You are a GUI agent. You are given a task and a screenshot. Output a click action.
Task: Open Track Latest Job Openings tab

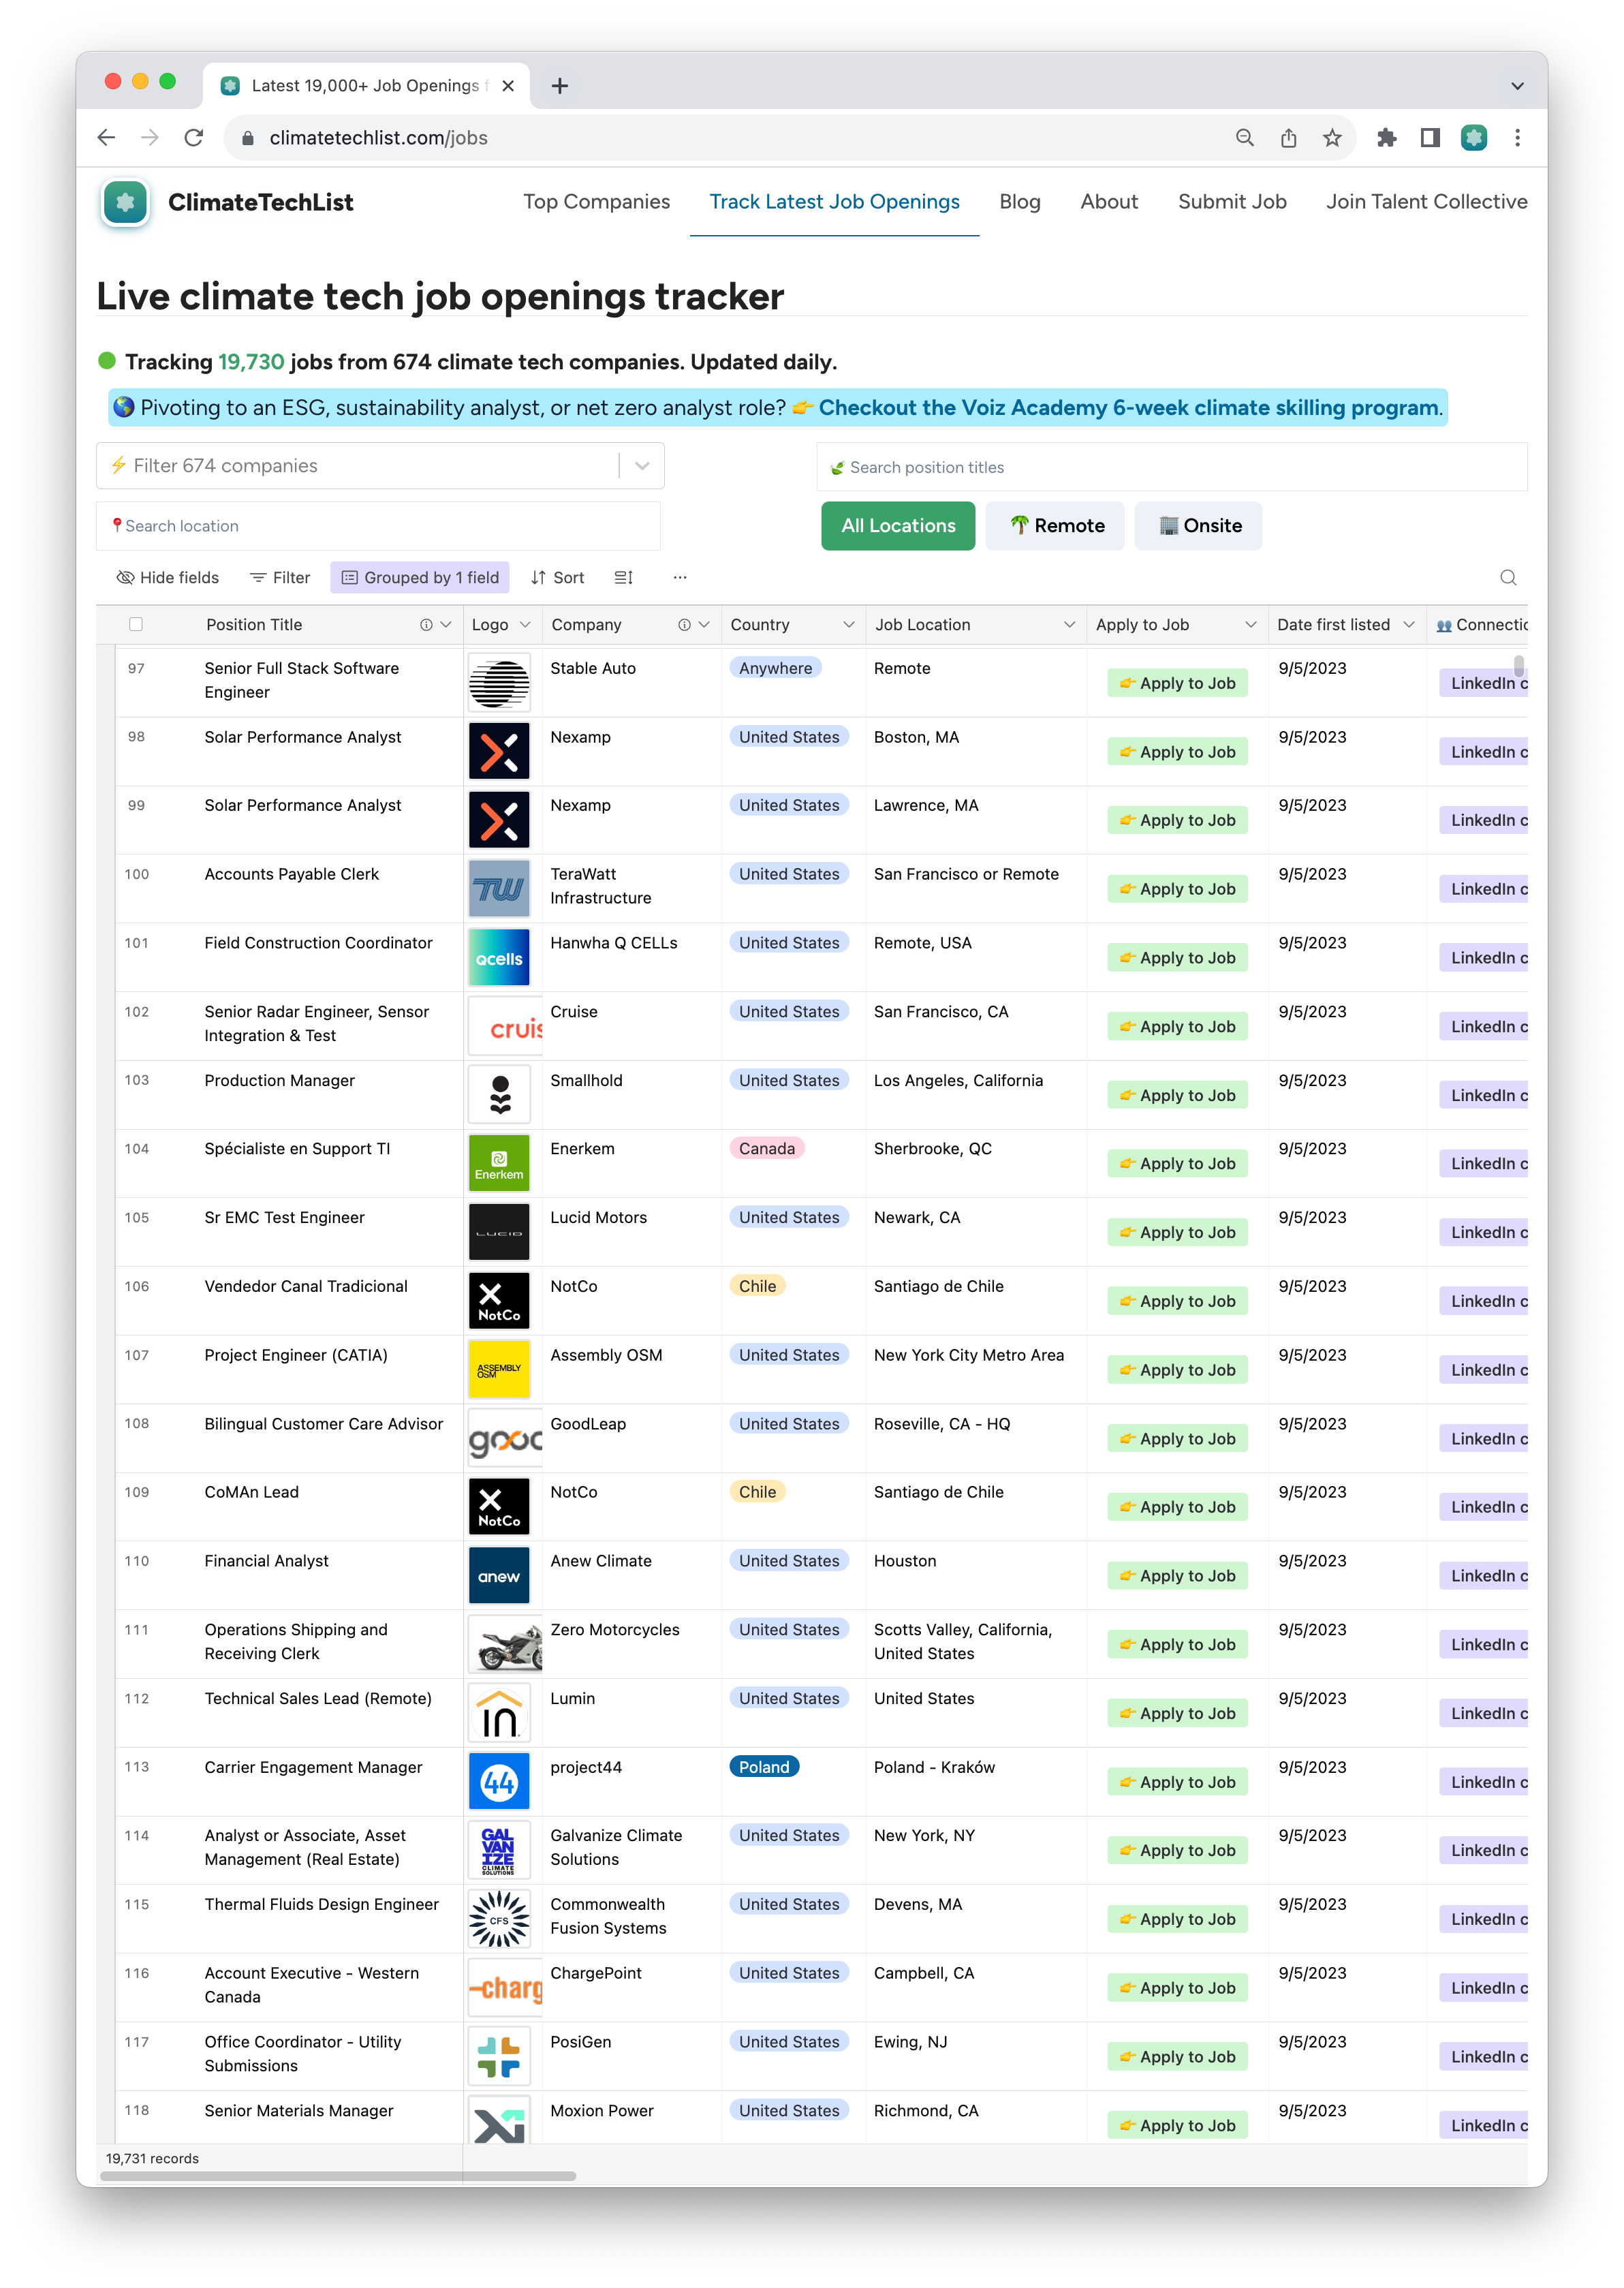click(834, 202)
